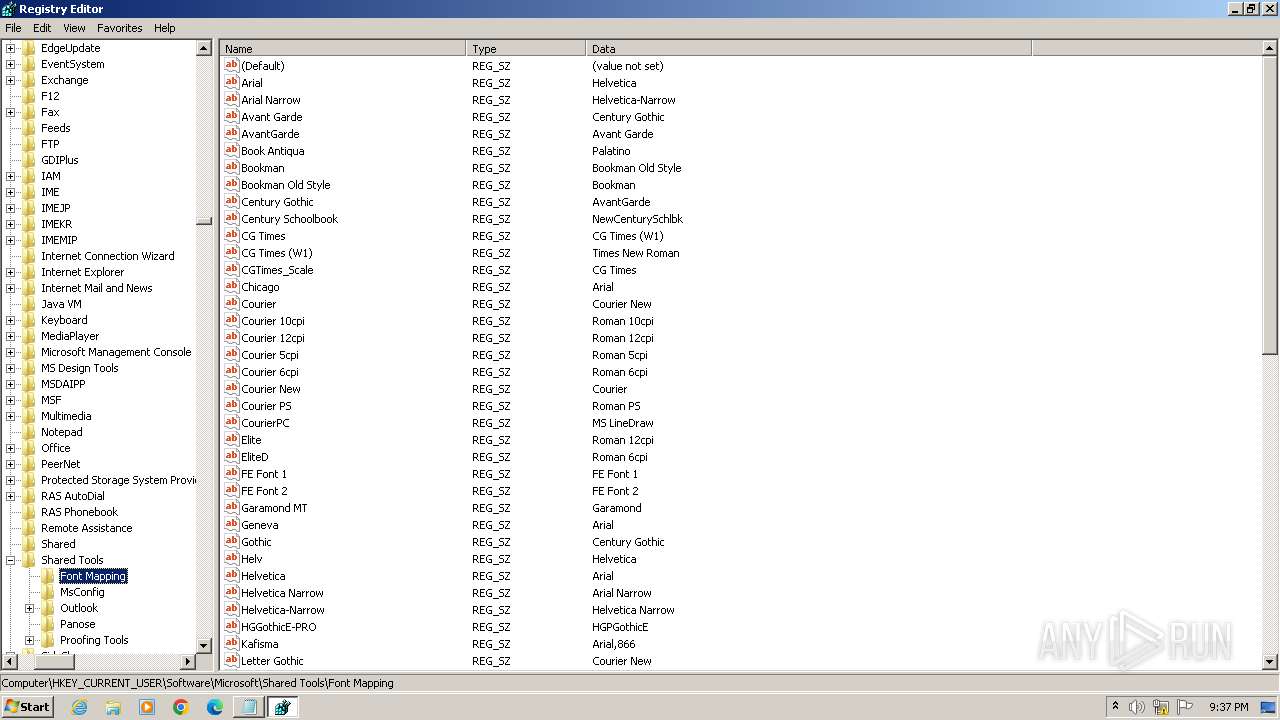
Task: Open the Edit menu
Action: point(42,28)
